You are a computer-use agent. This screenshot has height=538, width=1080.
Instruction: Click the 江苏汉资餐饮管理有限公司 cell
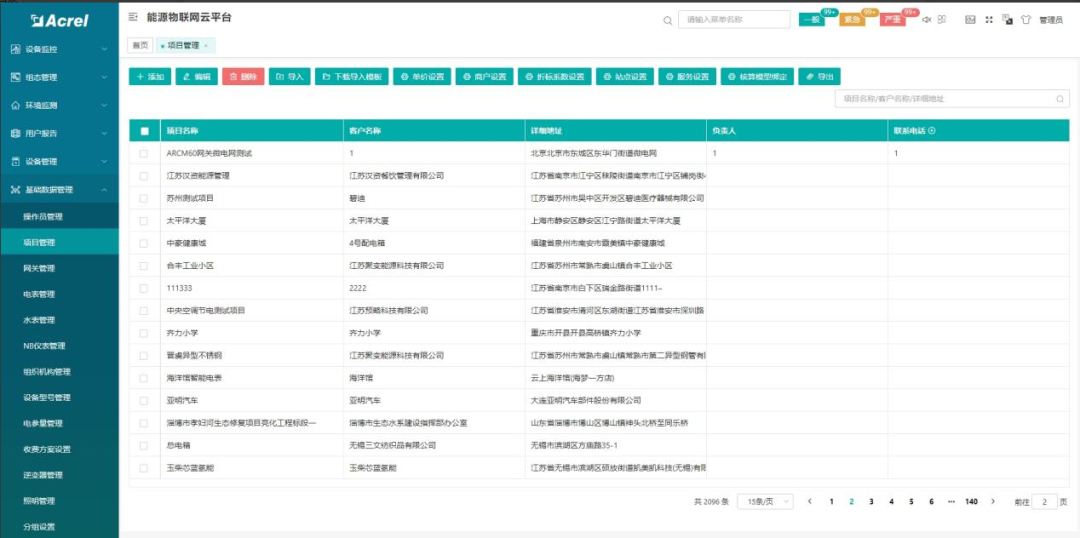[397, 176]
